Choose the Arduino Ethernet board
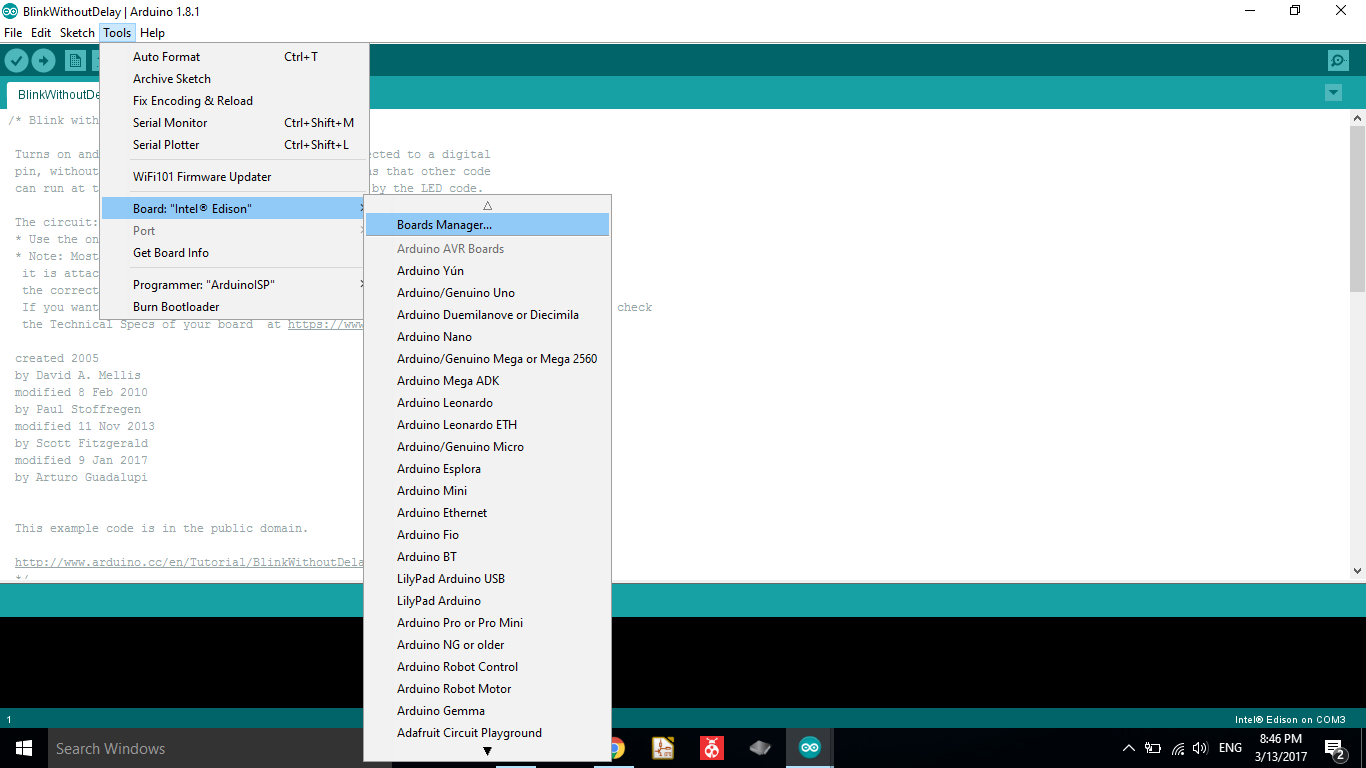This screenshot has height=768, width=1366. click(x=487, y=513)
